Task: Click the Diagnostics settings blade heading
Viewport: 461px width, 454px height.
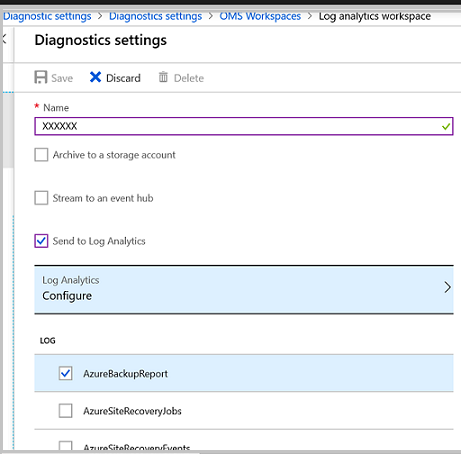Action: pyautogui.click(x=101, y=40)
